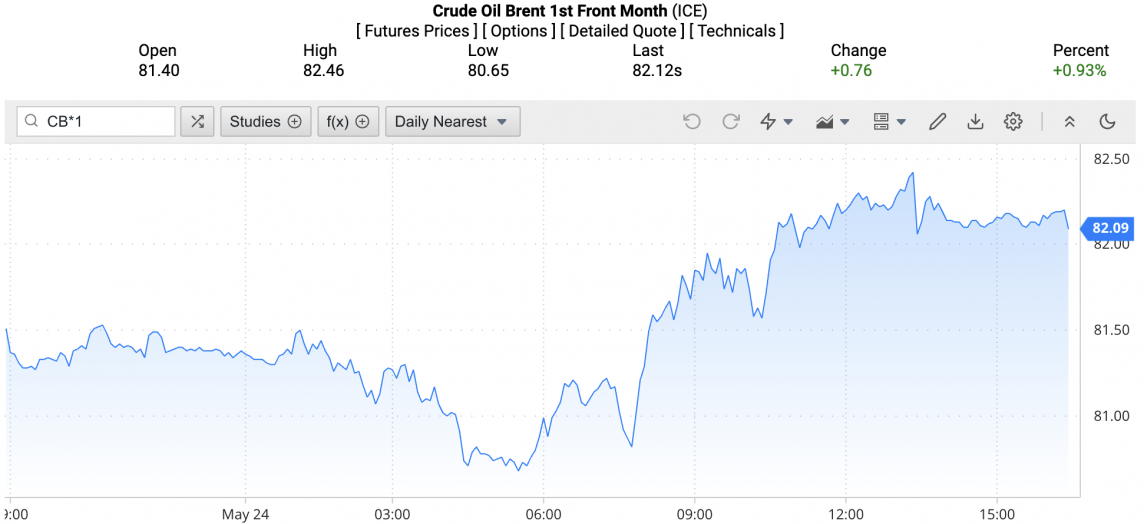Expand the chart type dropdown

(x=832, y=122)
